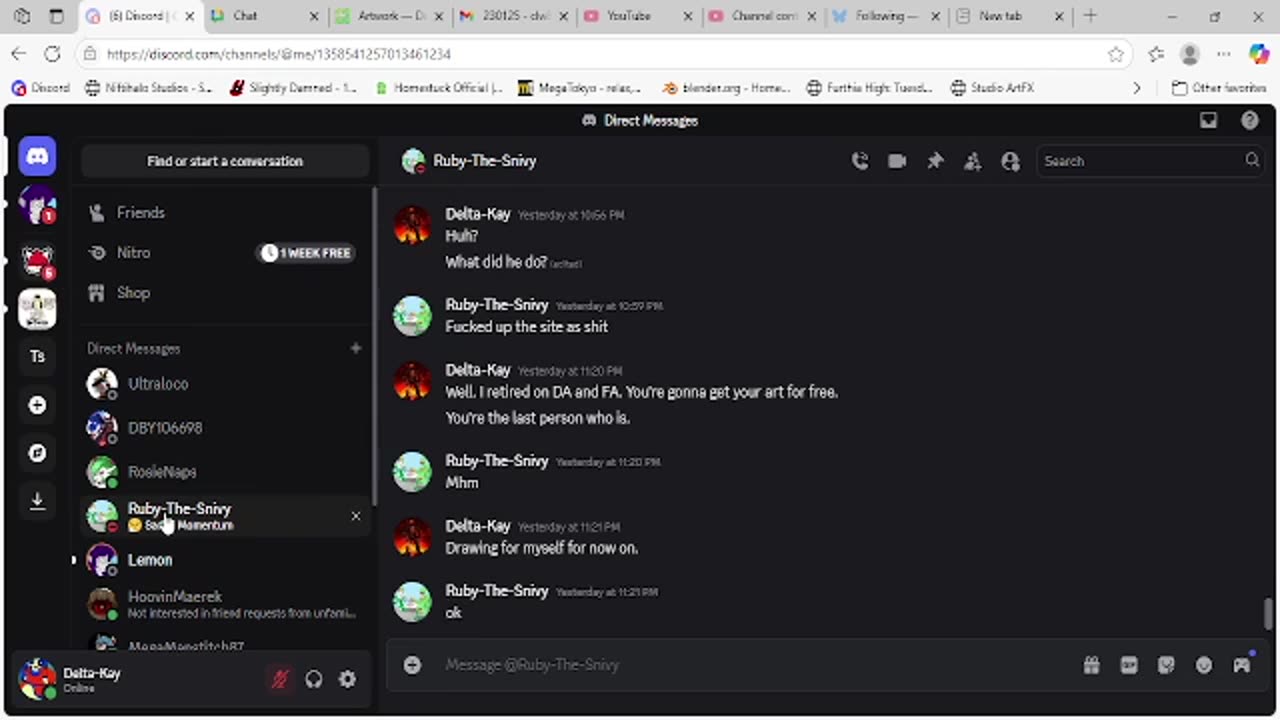Click the DM list scrollbar
This screenshot has width=1280, height=720.
tap(375, 347)
